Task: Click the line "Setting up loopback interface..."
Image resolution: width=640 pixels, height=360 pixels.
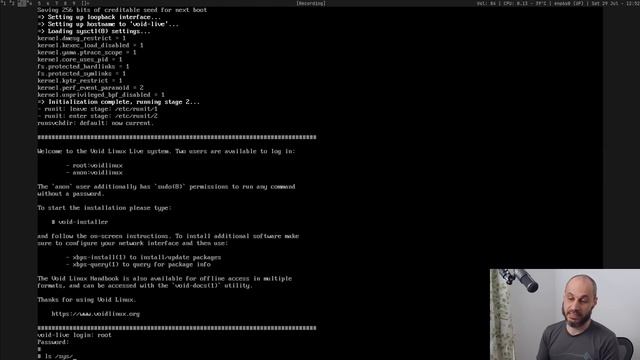Action: pyautogui.click(x=99, y=17)
